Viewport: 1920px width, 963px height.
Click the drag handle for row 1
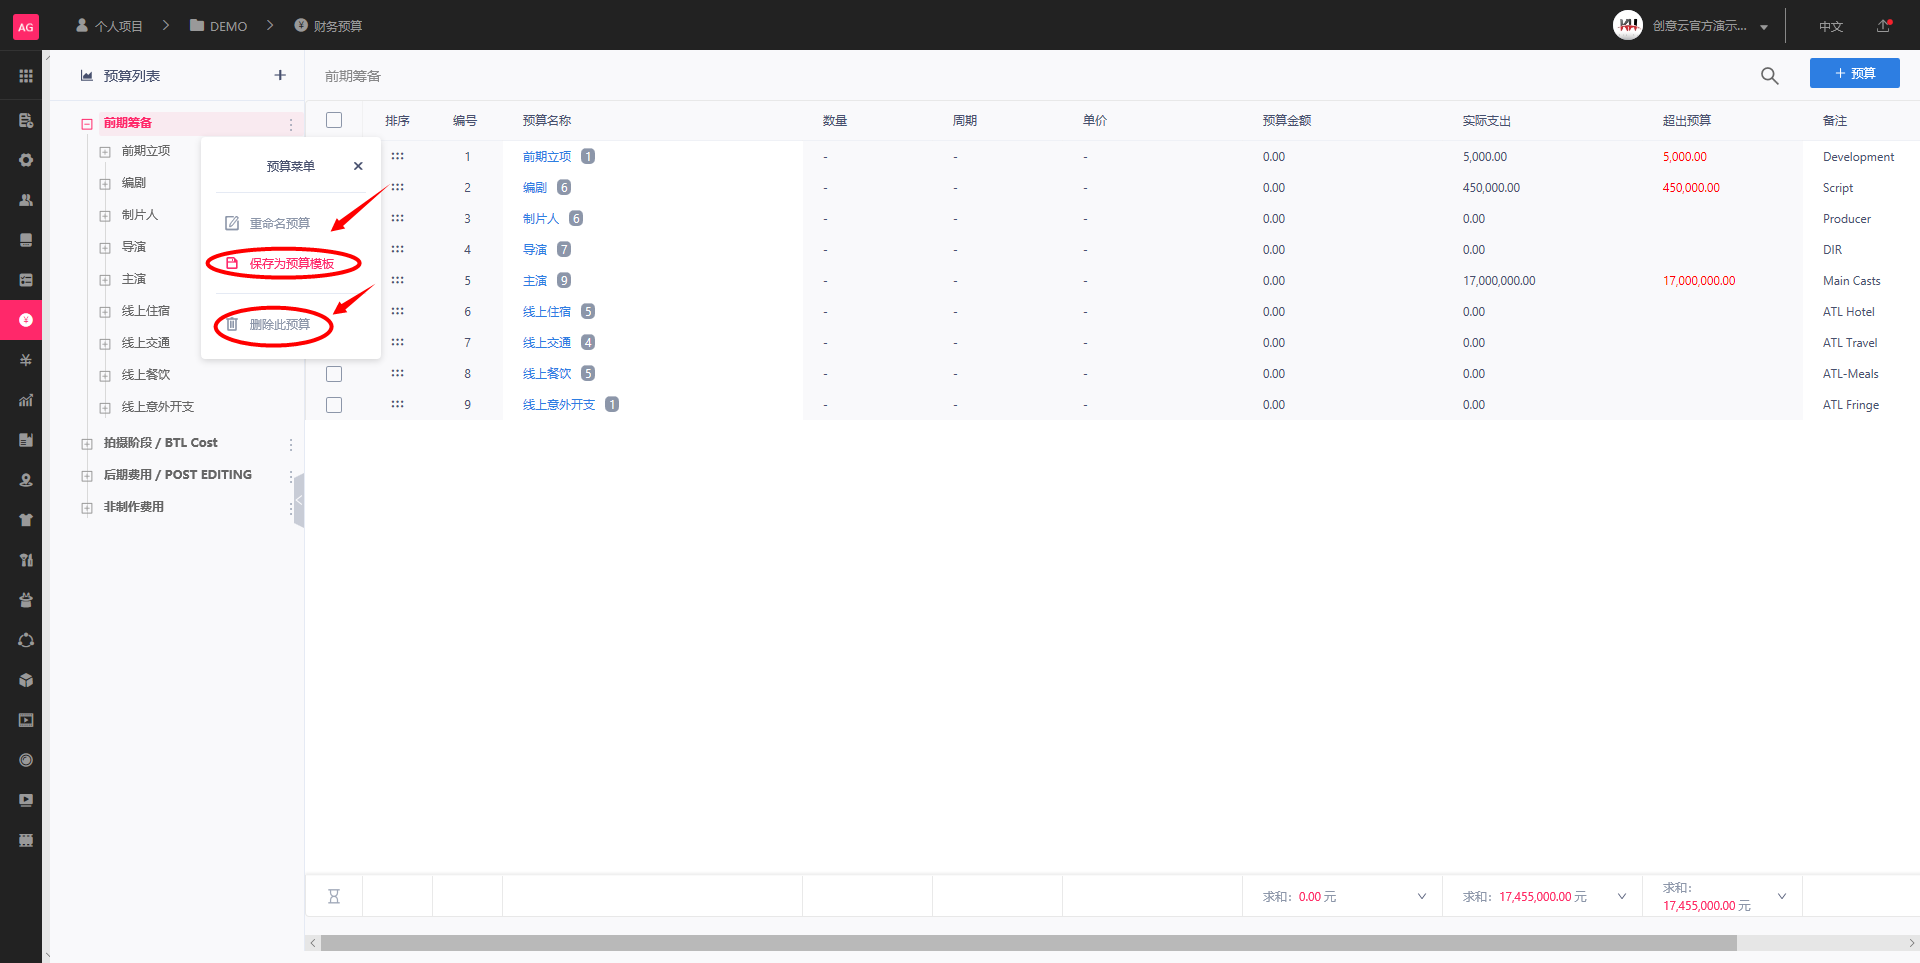coord(397,156)
